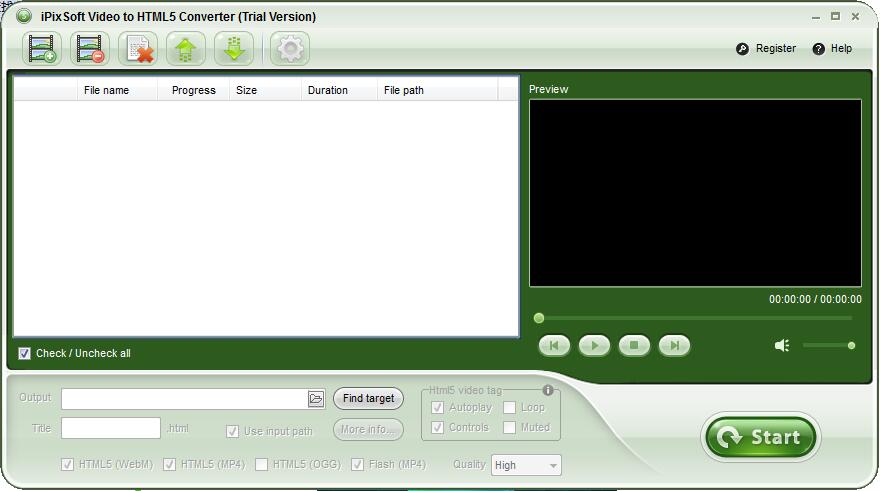Click the Find target button
This screenshot has width=880, height=491.
368,399
